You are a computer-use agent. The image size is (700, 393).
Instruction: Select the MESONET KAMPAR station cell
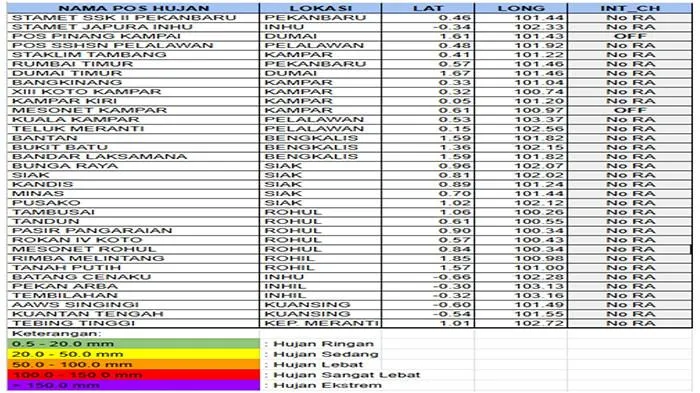tap(133, 110)
